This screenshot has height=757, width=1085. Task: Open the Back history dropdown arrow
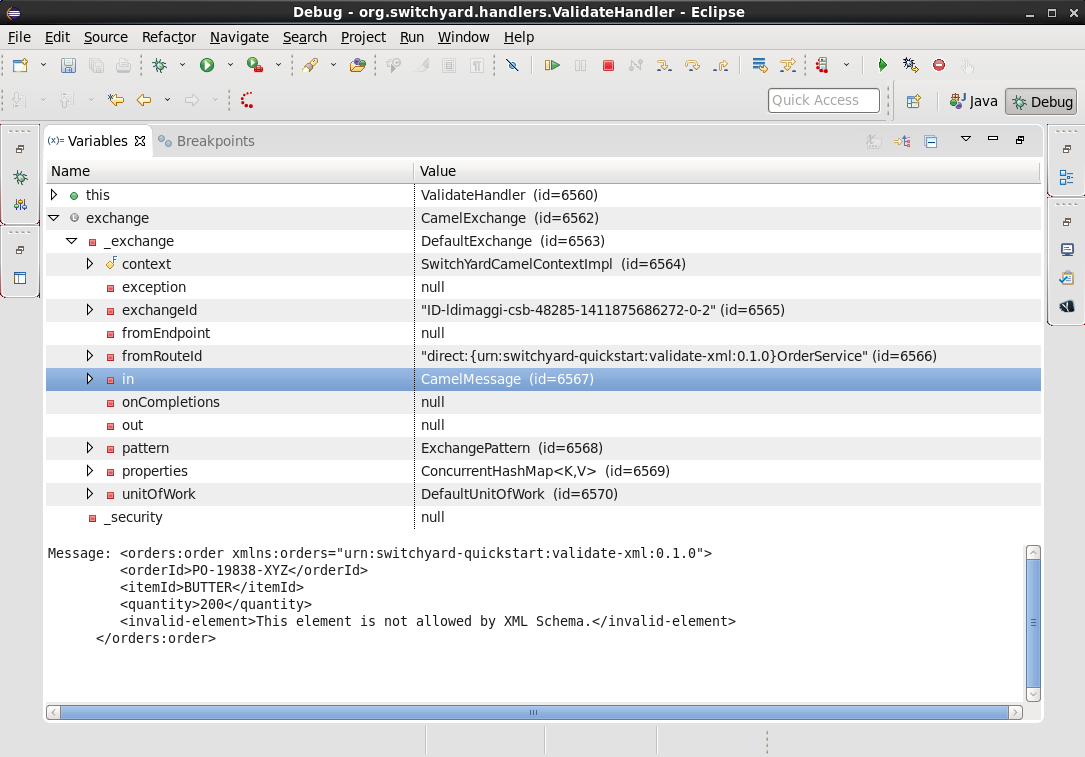167,100
